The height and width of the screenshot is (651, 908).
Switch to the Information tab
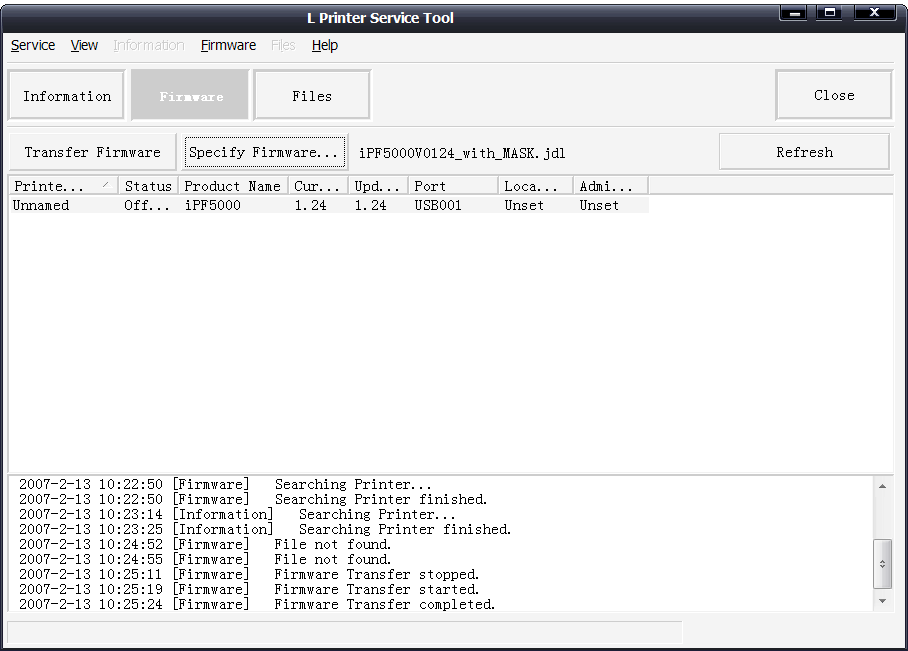point(67,96)
